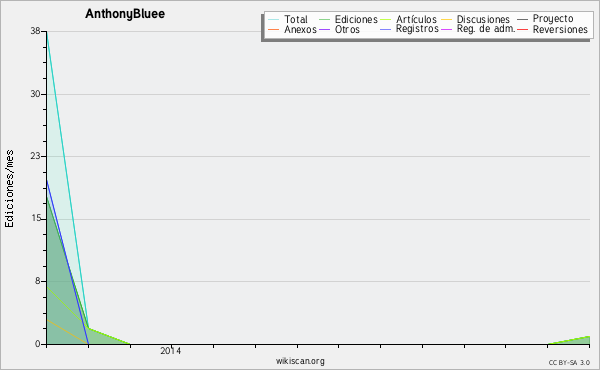Click the y-axis value 30

point(36,94)
